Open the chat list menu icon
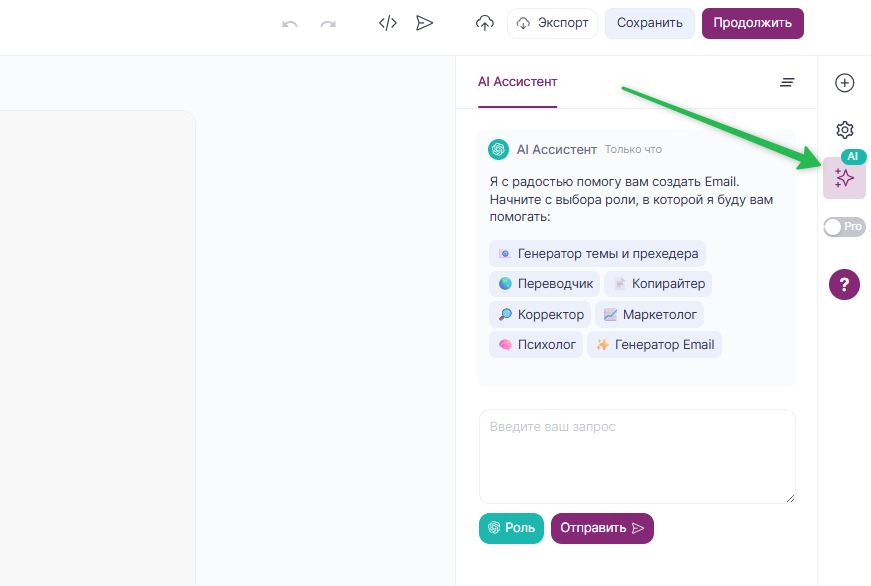Viewport: 871px width, 586px height. click(787, 82)
